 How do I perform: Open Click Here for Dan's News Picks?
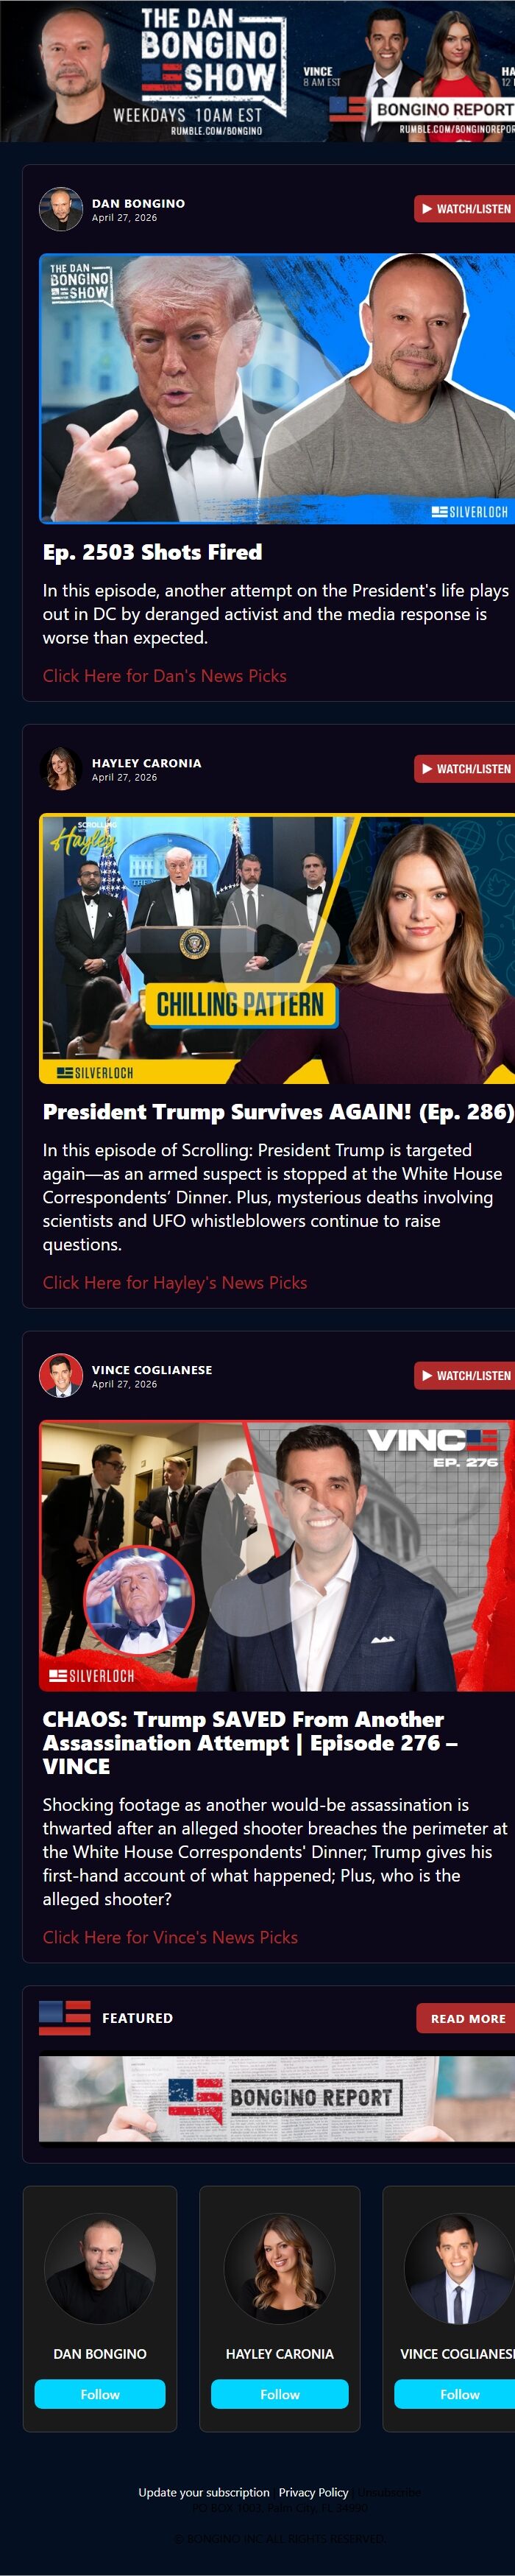pyautogui.click(x=164, y=676)
